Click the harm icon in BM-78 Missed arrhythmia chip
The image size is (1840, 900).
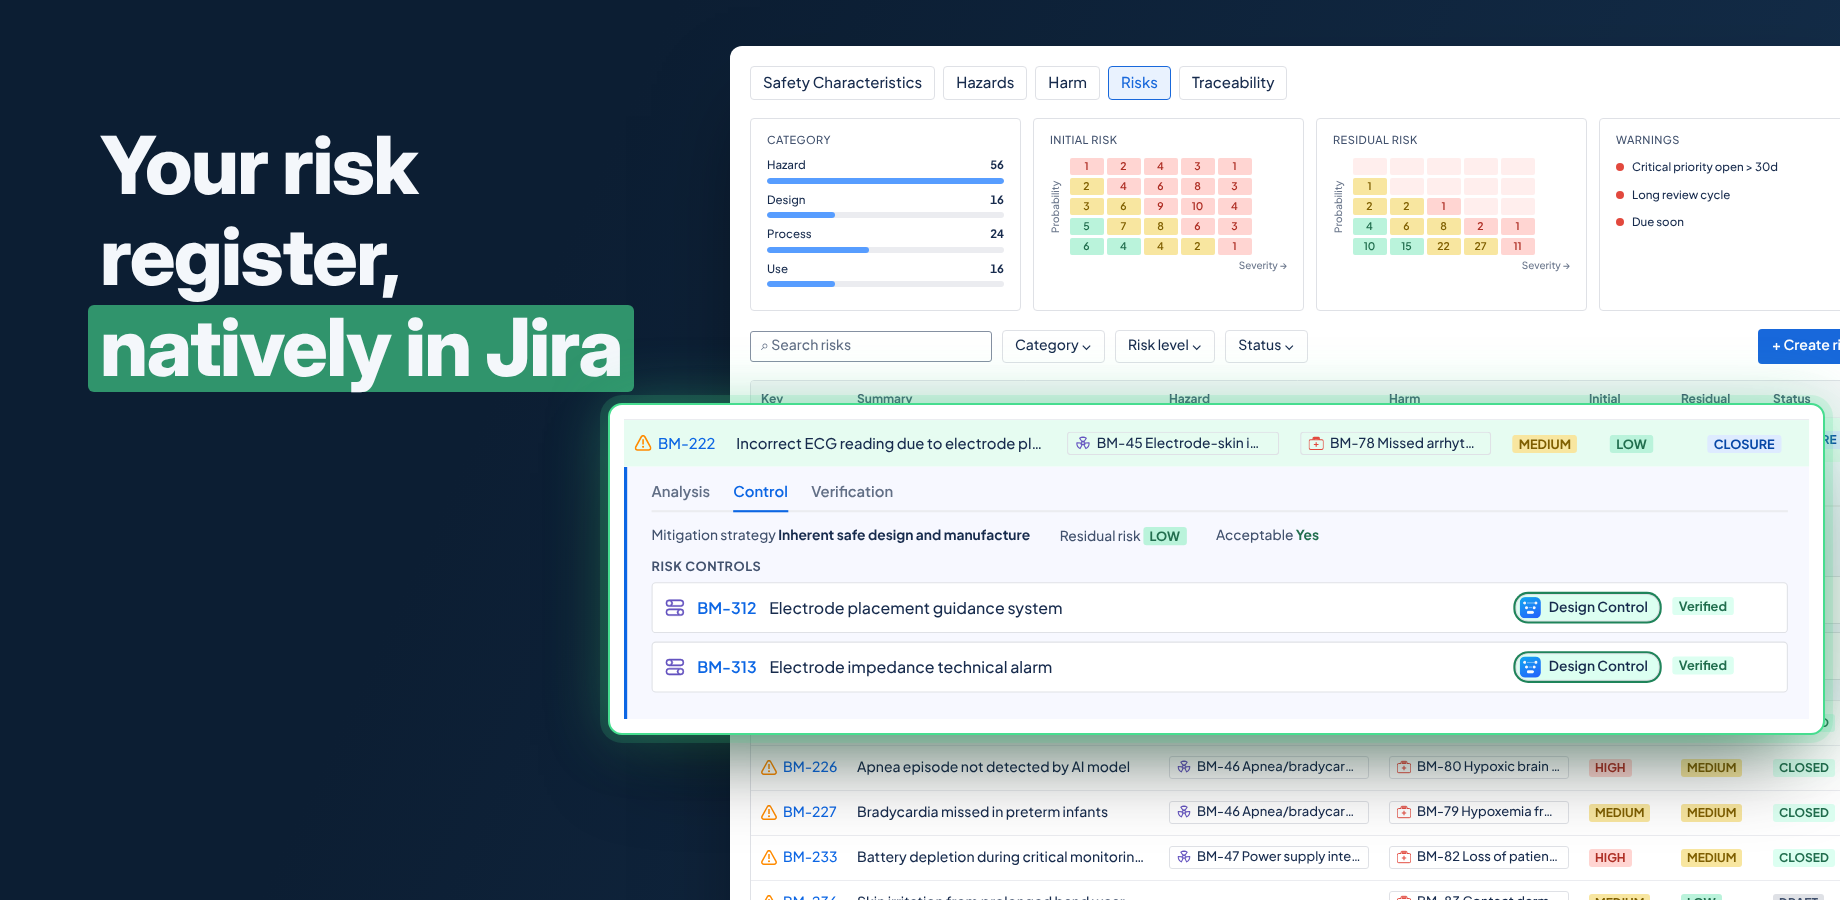[1316, 443]
